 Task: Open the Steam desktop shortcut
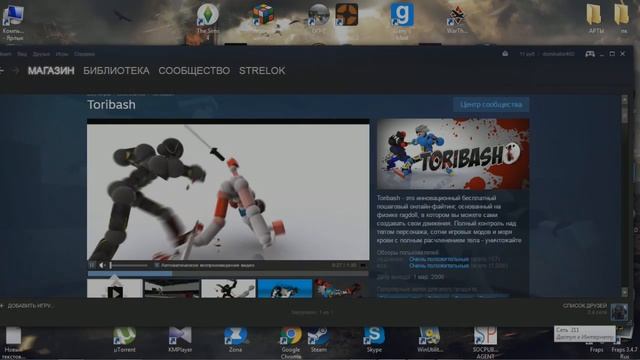click(x=318, y=340)
